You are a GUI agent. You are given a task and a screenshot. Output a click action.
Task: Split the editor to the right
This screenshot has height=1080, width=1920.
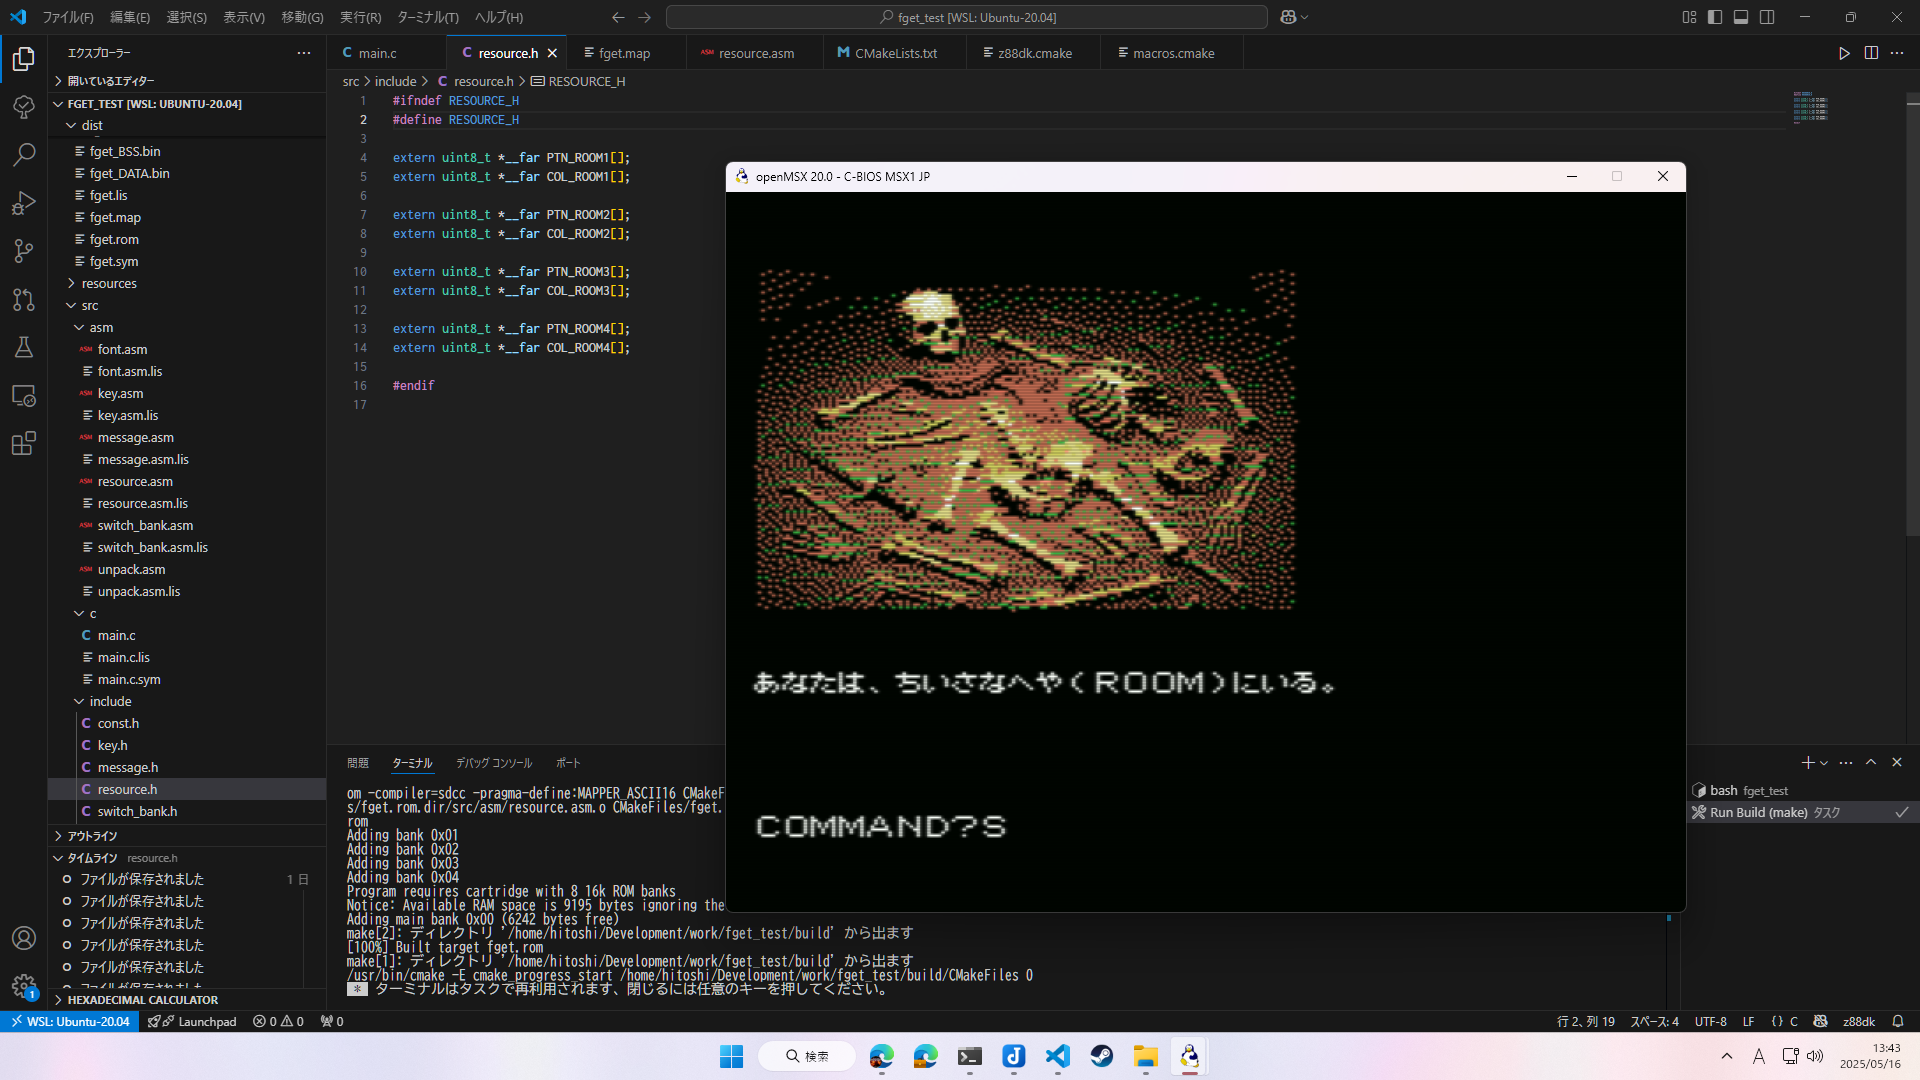[1871, 53]
